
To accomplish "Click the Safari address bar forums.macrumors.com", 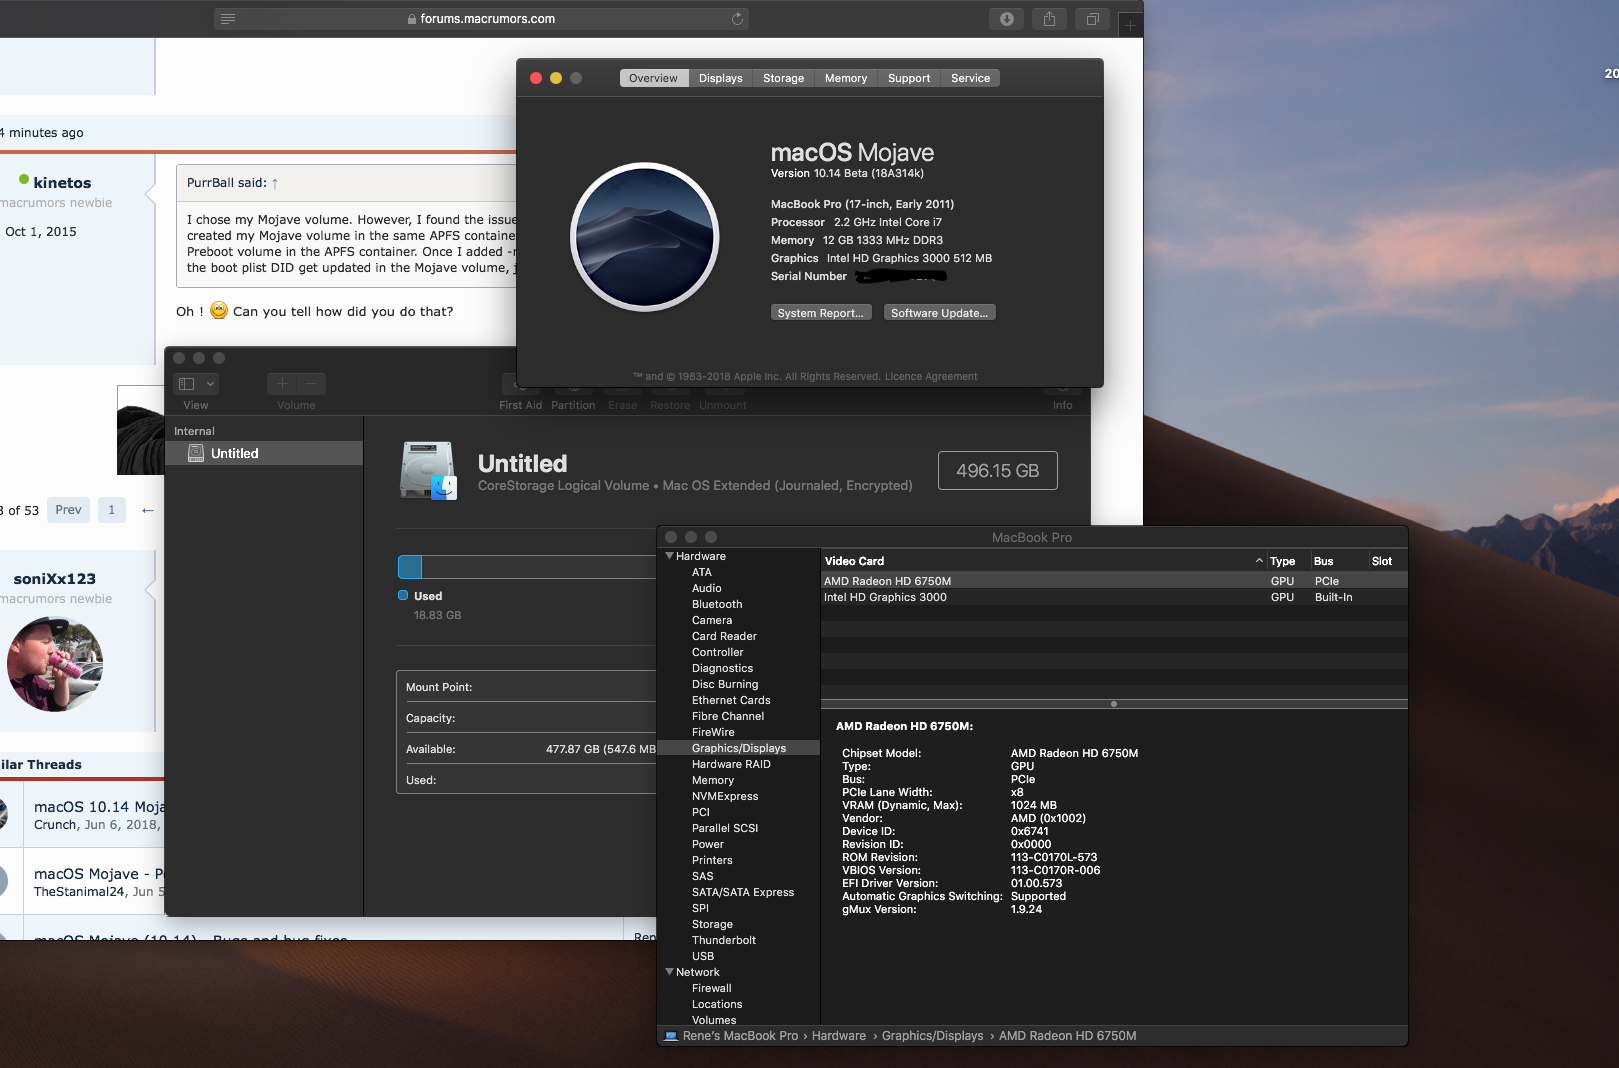I will (x=481, y=19).
